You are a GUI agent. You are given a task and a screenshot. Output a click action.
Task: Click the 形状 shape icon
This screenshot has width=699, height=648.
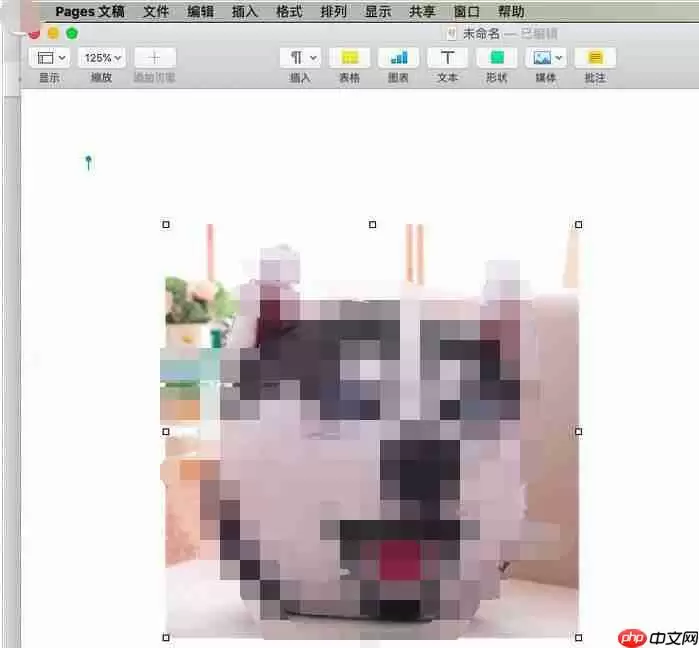[497, 57]
